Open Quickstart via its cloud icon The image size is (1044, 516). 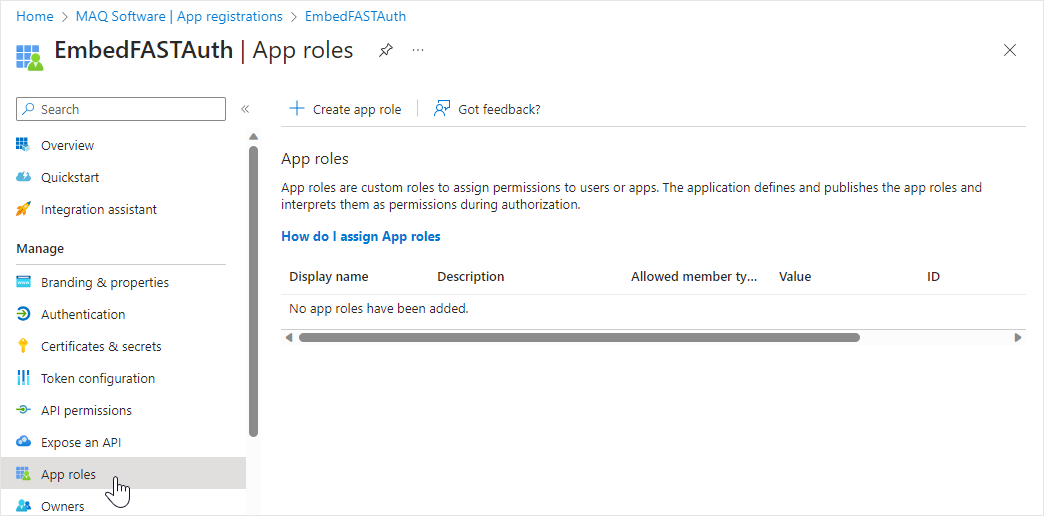click(23, 177)
